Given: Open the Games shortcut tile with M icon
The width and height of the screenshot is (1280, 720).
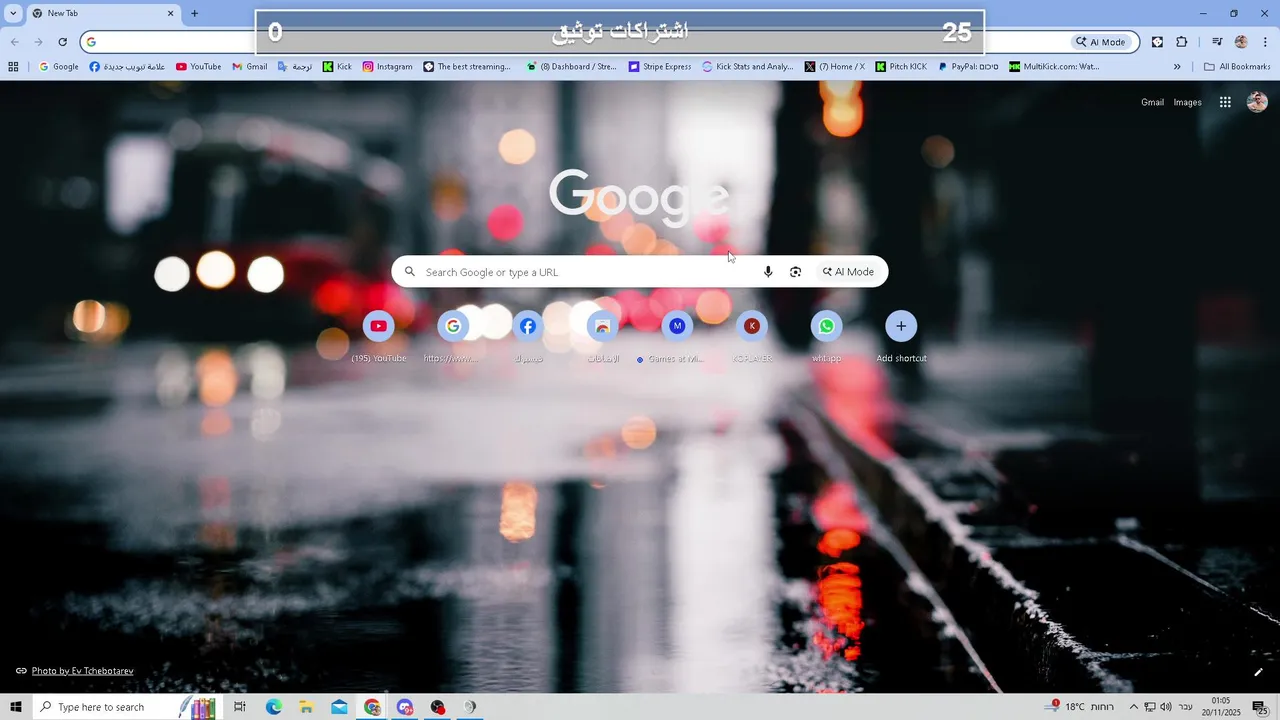Looking at the screenshot, I should (x=677, y=336).
